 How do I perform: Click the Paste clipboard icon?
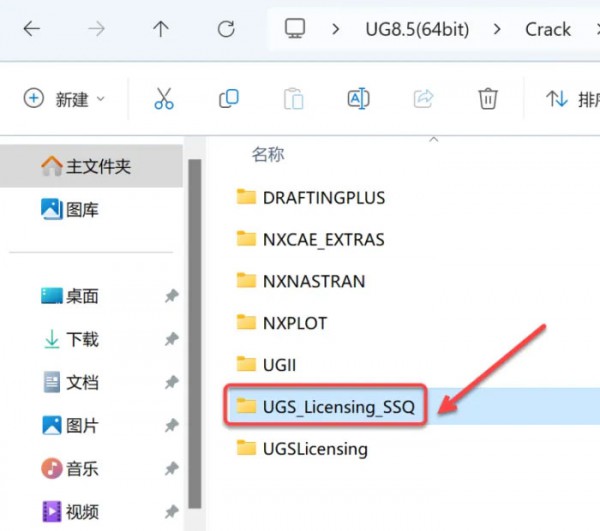tap(293, 99)
